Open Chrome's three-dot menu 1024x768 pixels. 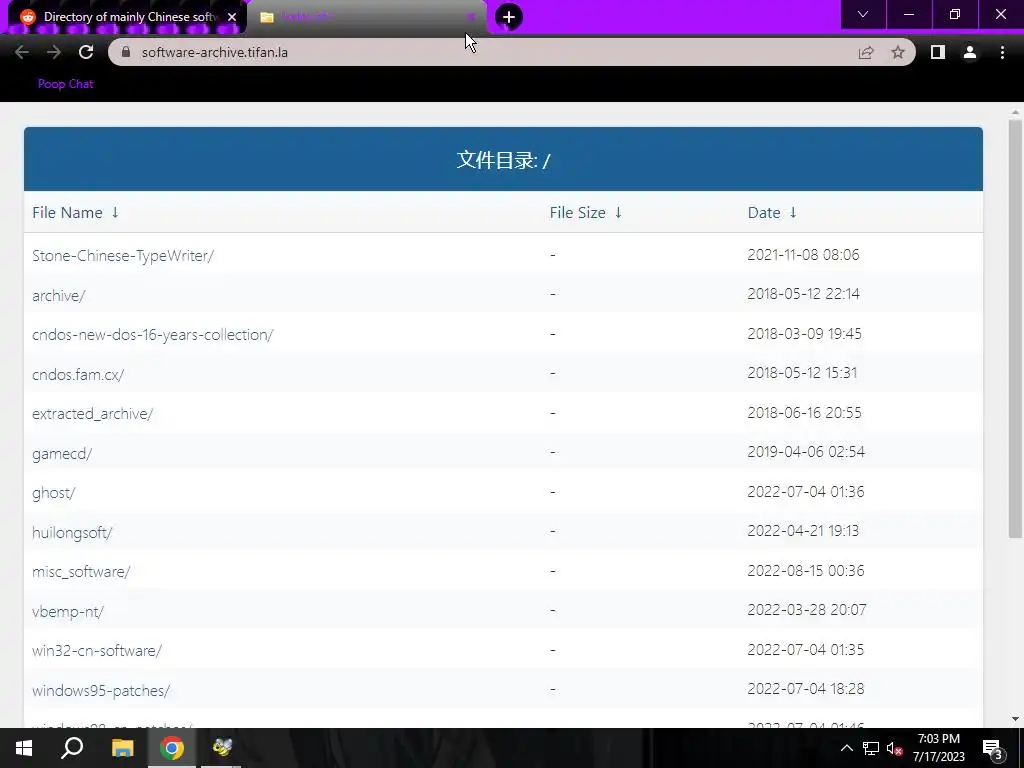[1002, 52]
